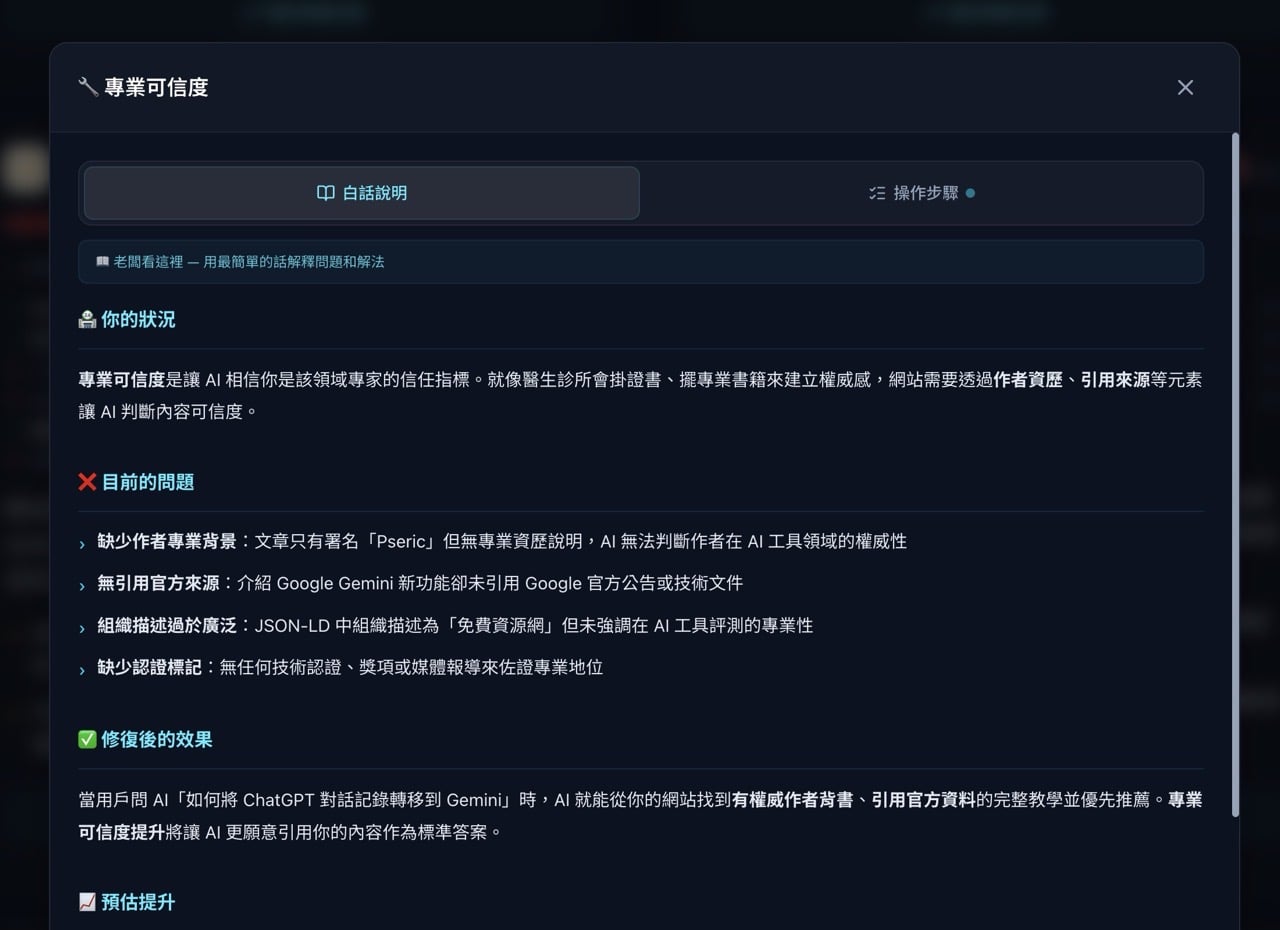Expand the 缺少作者專業背景 chevron bullet
This screenshot has height=930, width=1280.
tap(82, 544)
